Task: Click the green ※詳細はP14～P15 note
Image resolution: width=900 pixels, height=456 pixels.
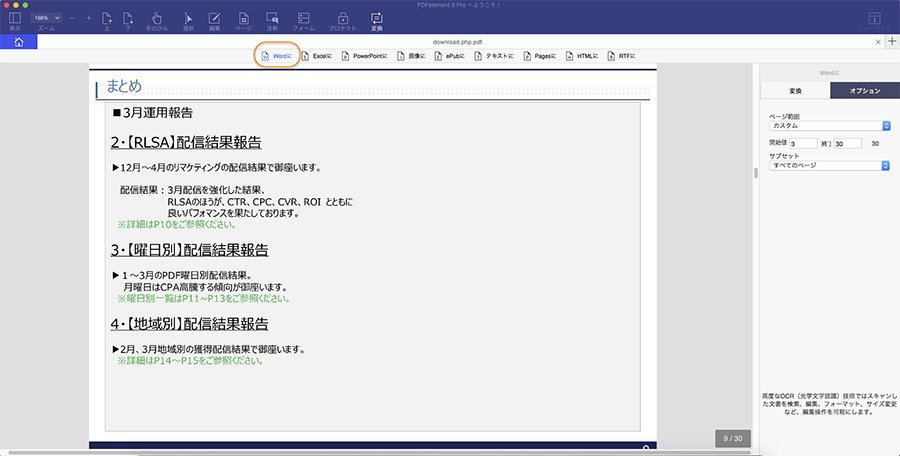Action: pos(191,361)
